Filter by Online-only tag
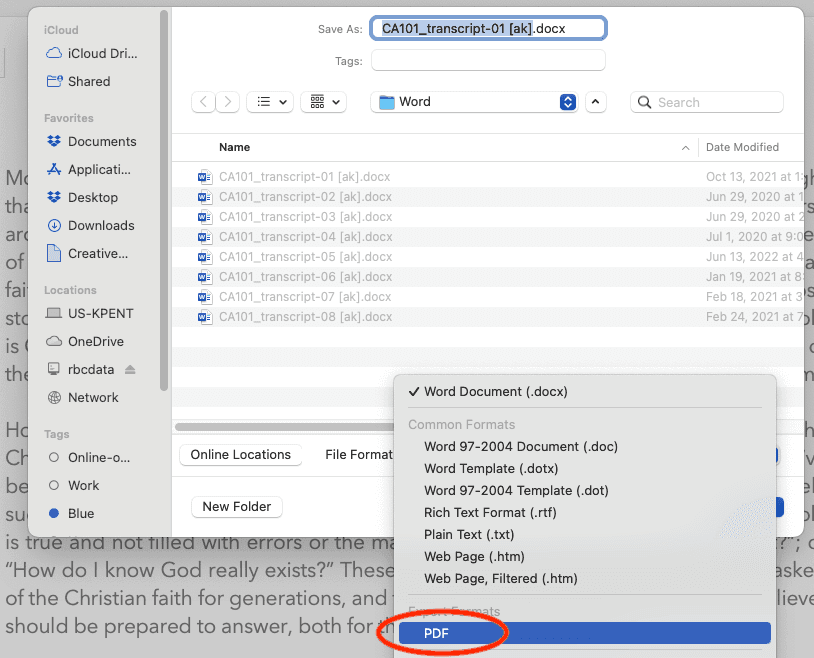 point(89,458)
